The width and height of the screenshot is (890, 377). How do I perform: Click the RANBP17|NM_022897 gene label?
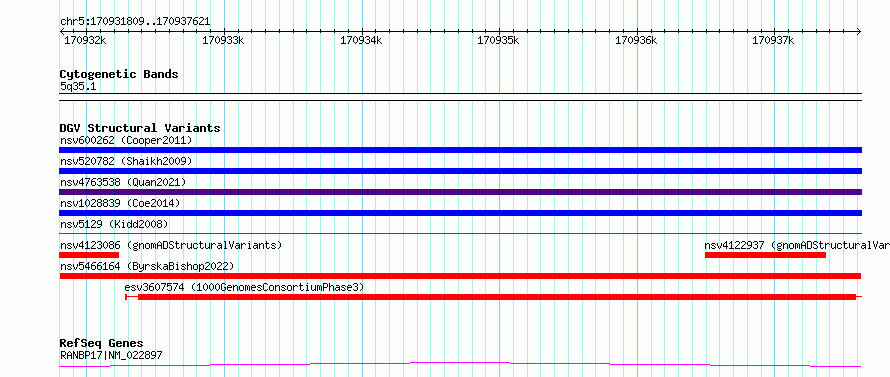coord(111,355)
